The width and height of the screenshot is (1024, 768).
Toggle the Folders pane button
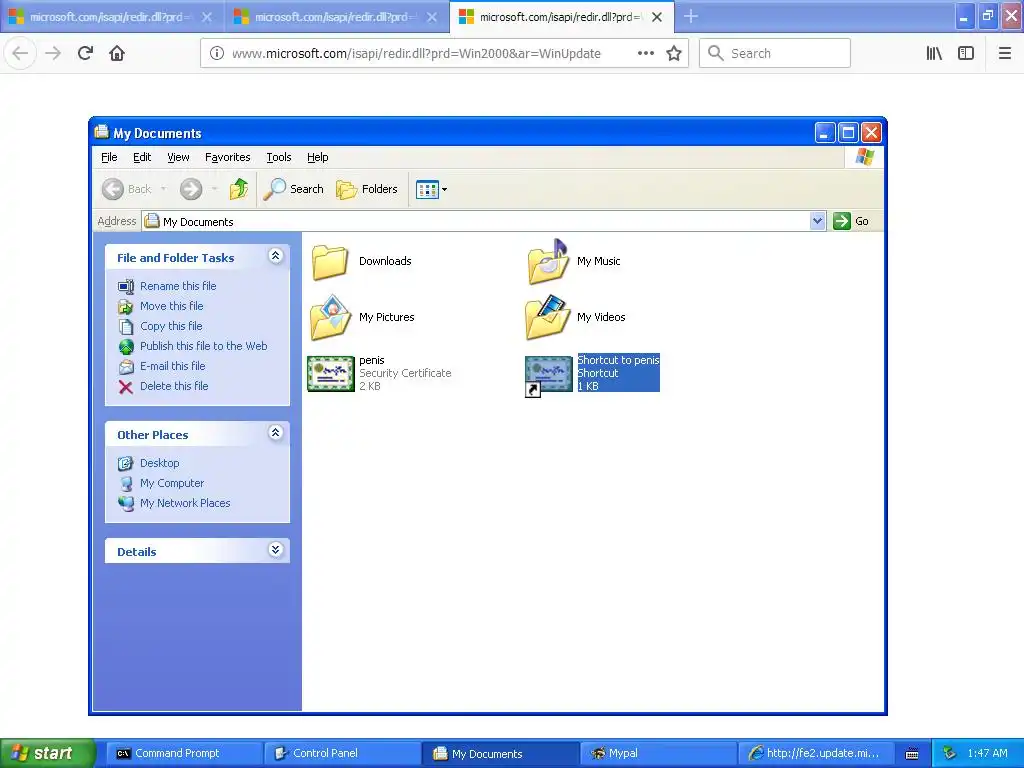coord(367,189)
